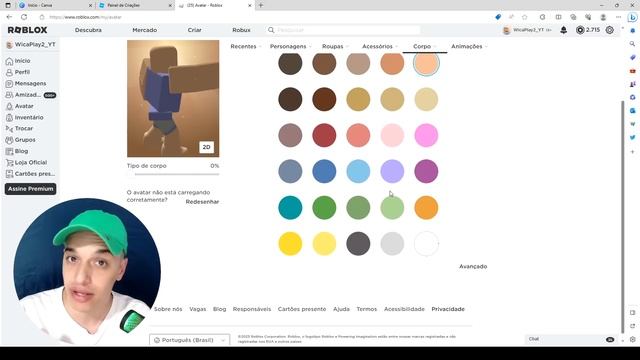
Task: Click the WicaPlay2_YT sidebar username
Action: click(x=35, y=44)
